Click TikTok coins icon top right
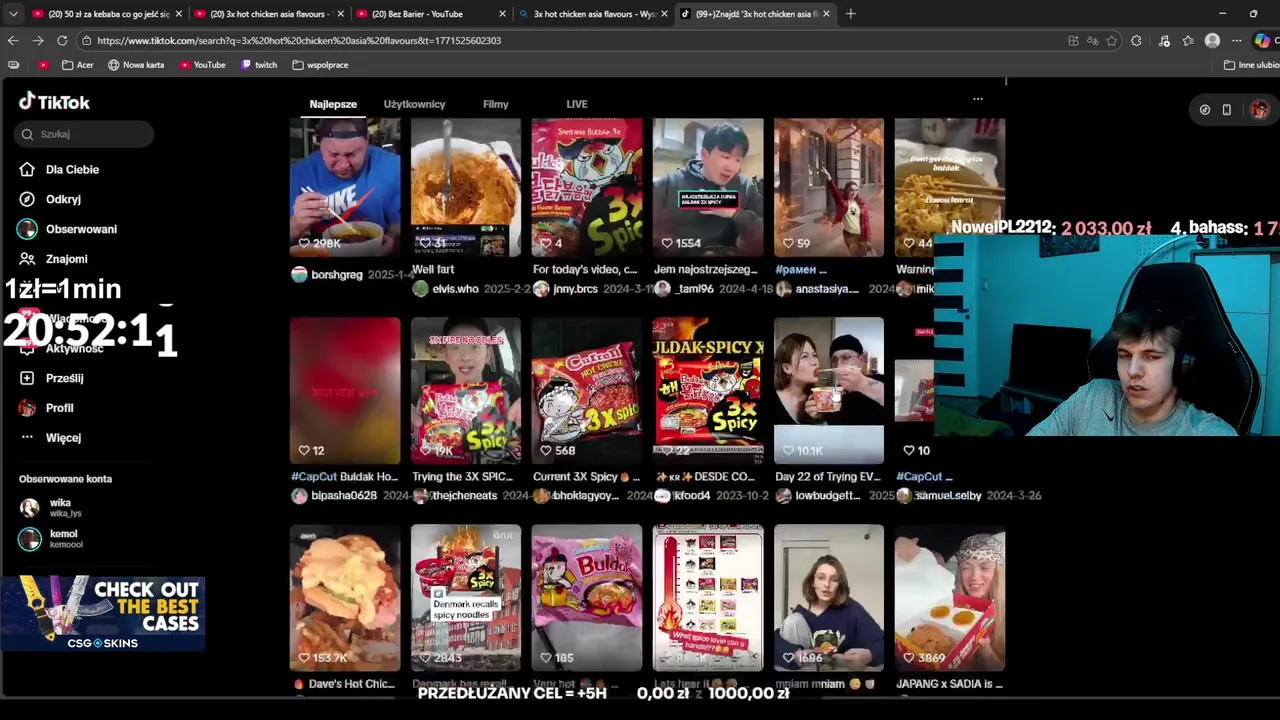The height and width of the screenshot is (720, 1280). coord(1205,110)
